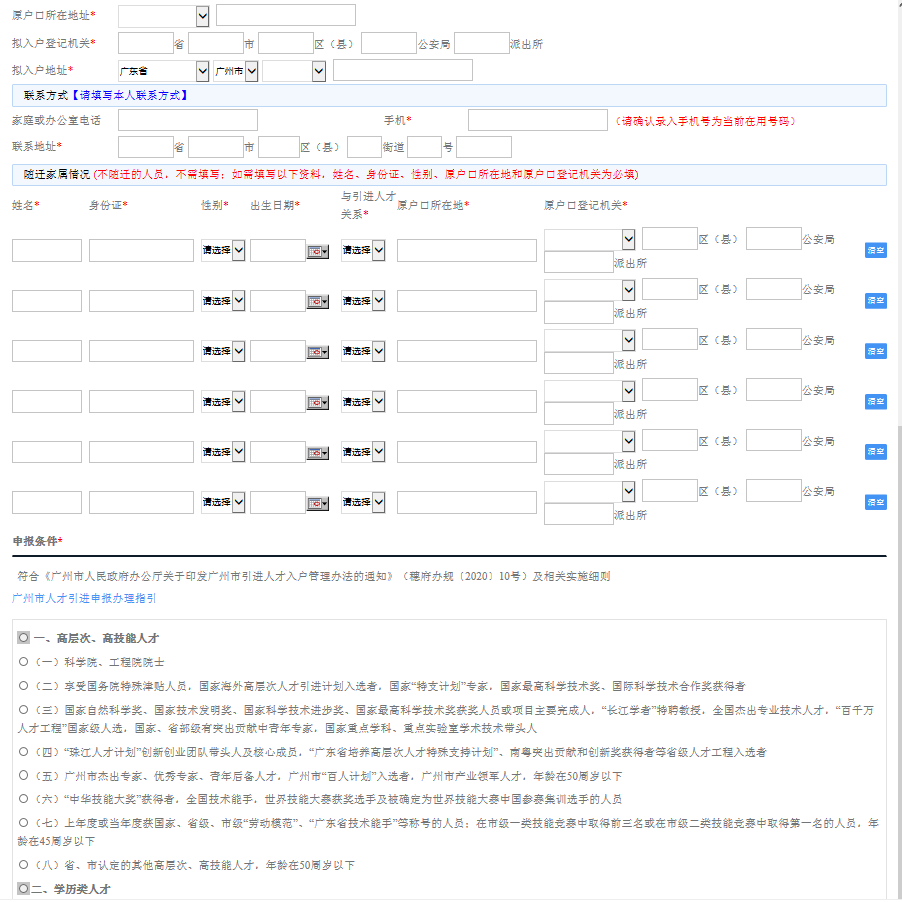
Task: Open 广州市人才引进申报办理指引 link
Action: [x=84, y=598]
